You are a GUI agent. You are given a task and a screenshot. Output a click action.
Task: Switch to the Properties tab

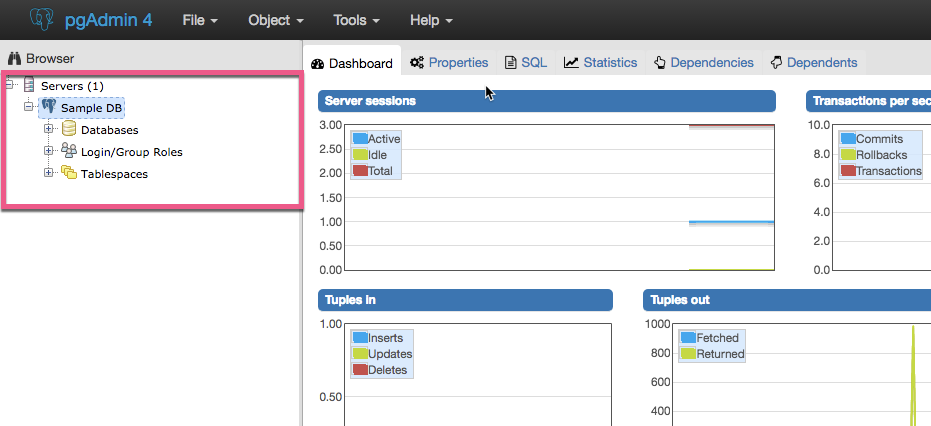[449, 62]
